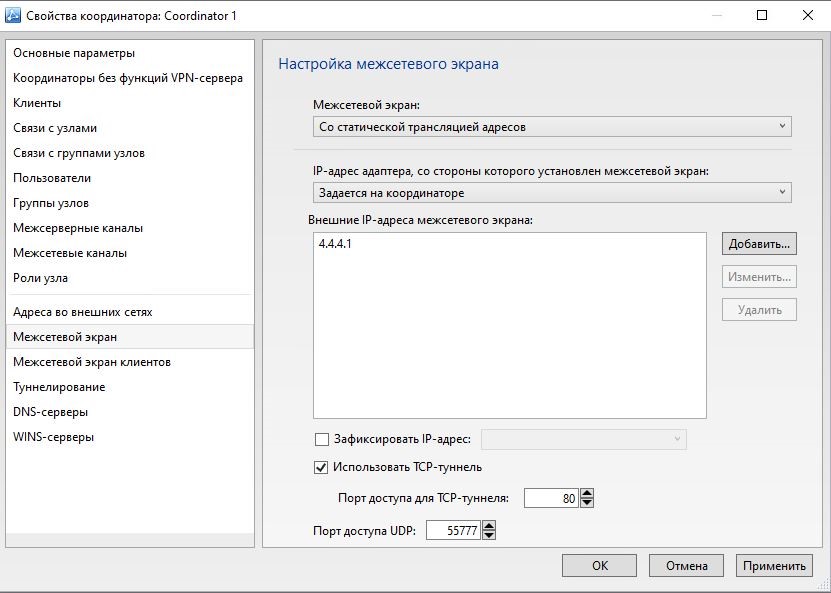Increase the TCP tunnel port value

[x=587, y=493]
